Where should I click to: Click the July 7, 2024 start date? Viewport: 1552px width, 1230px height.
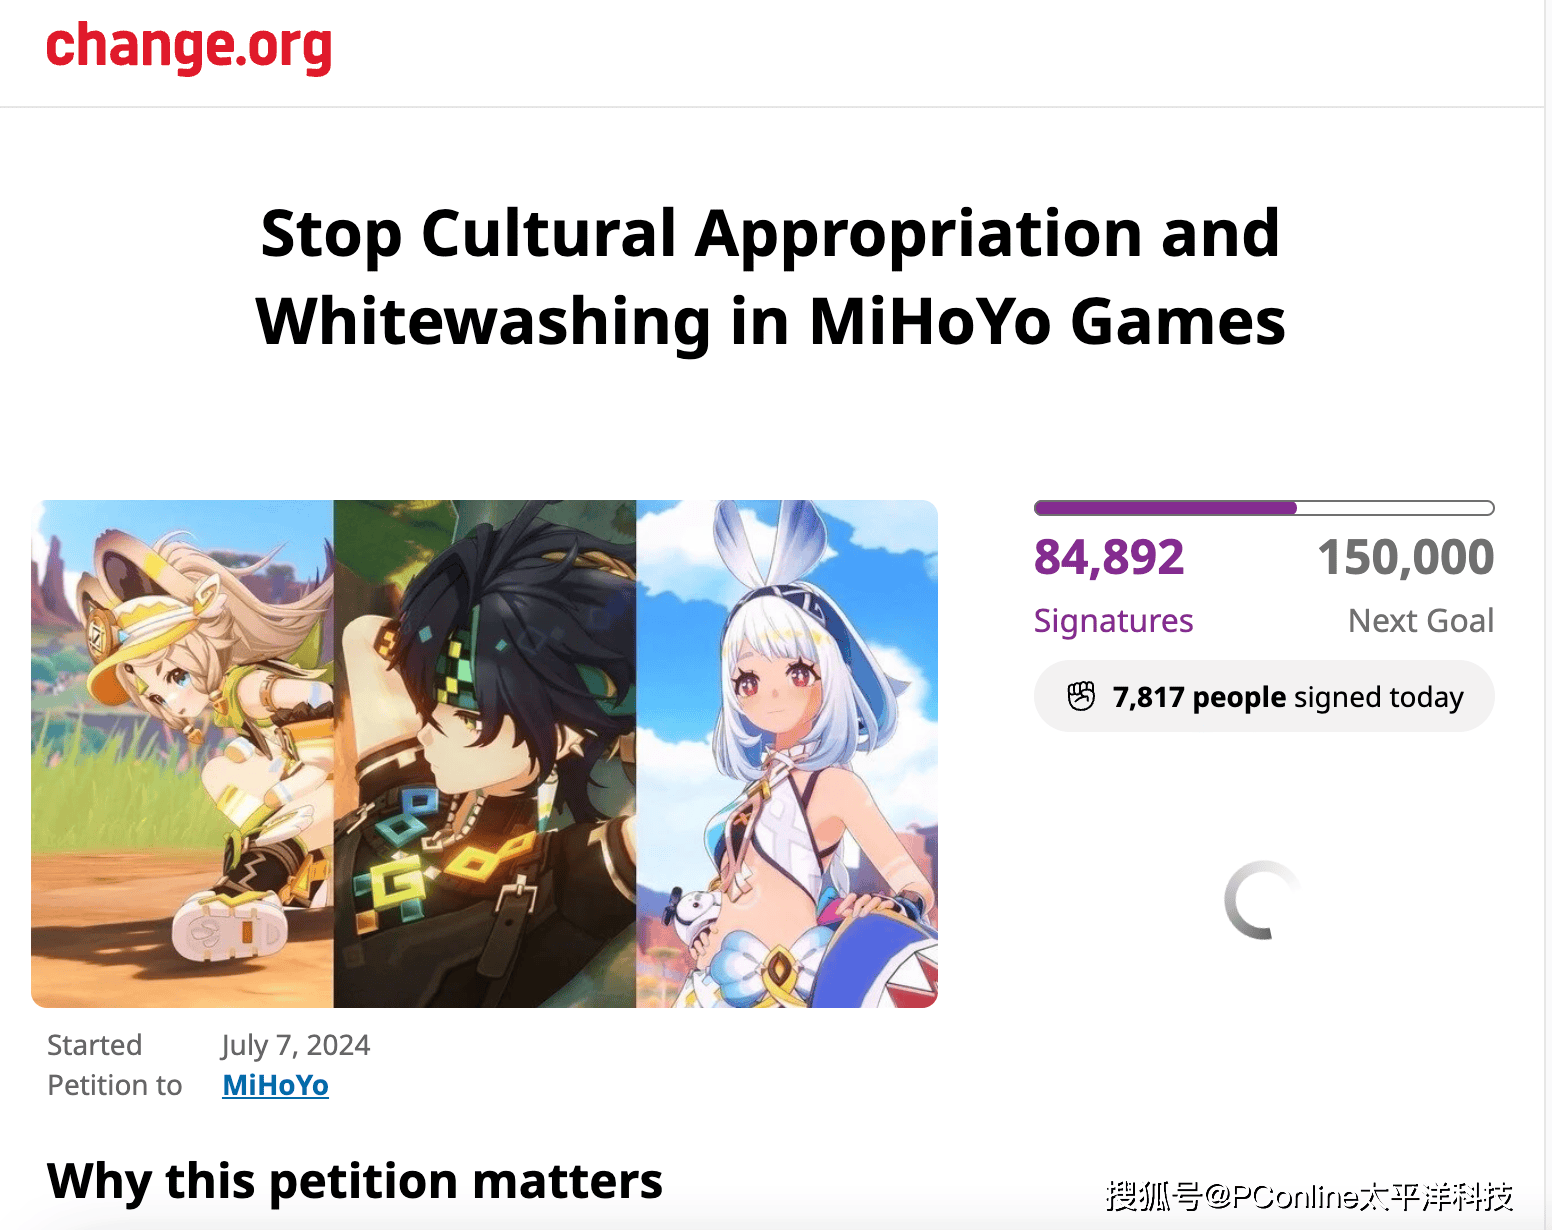tap(296, 1045)
